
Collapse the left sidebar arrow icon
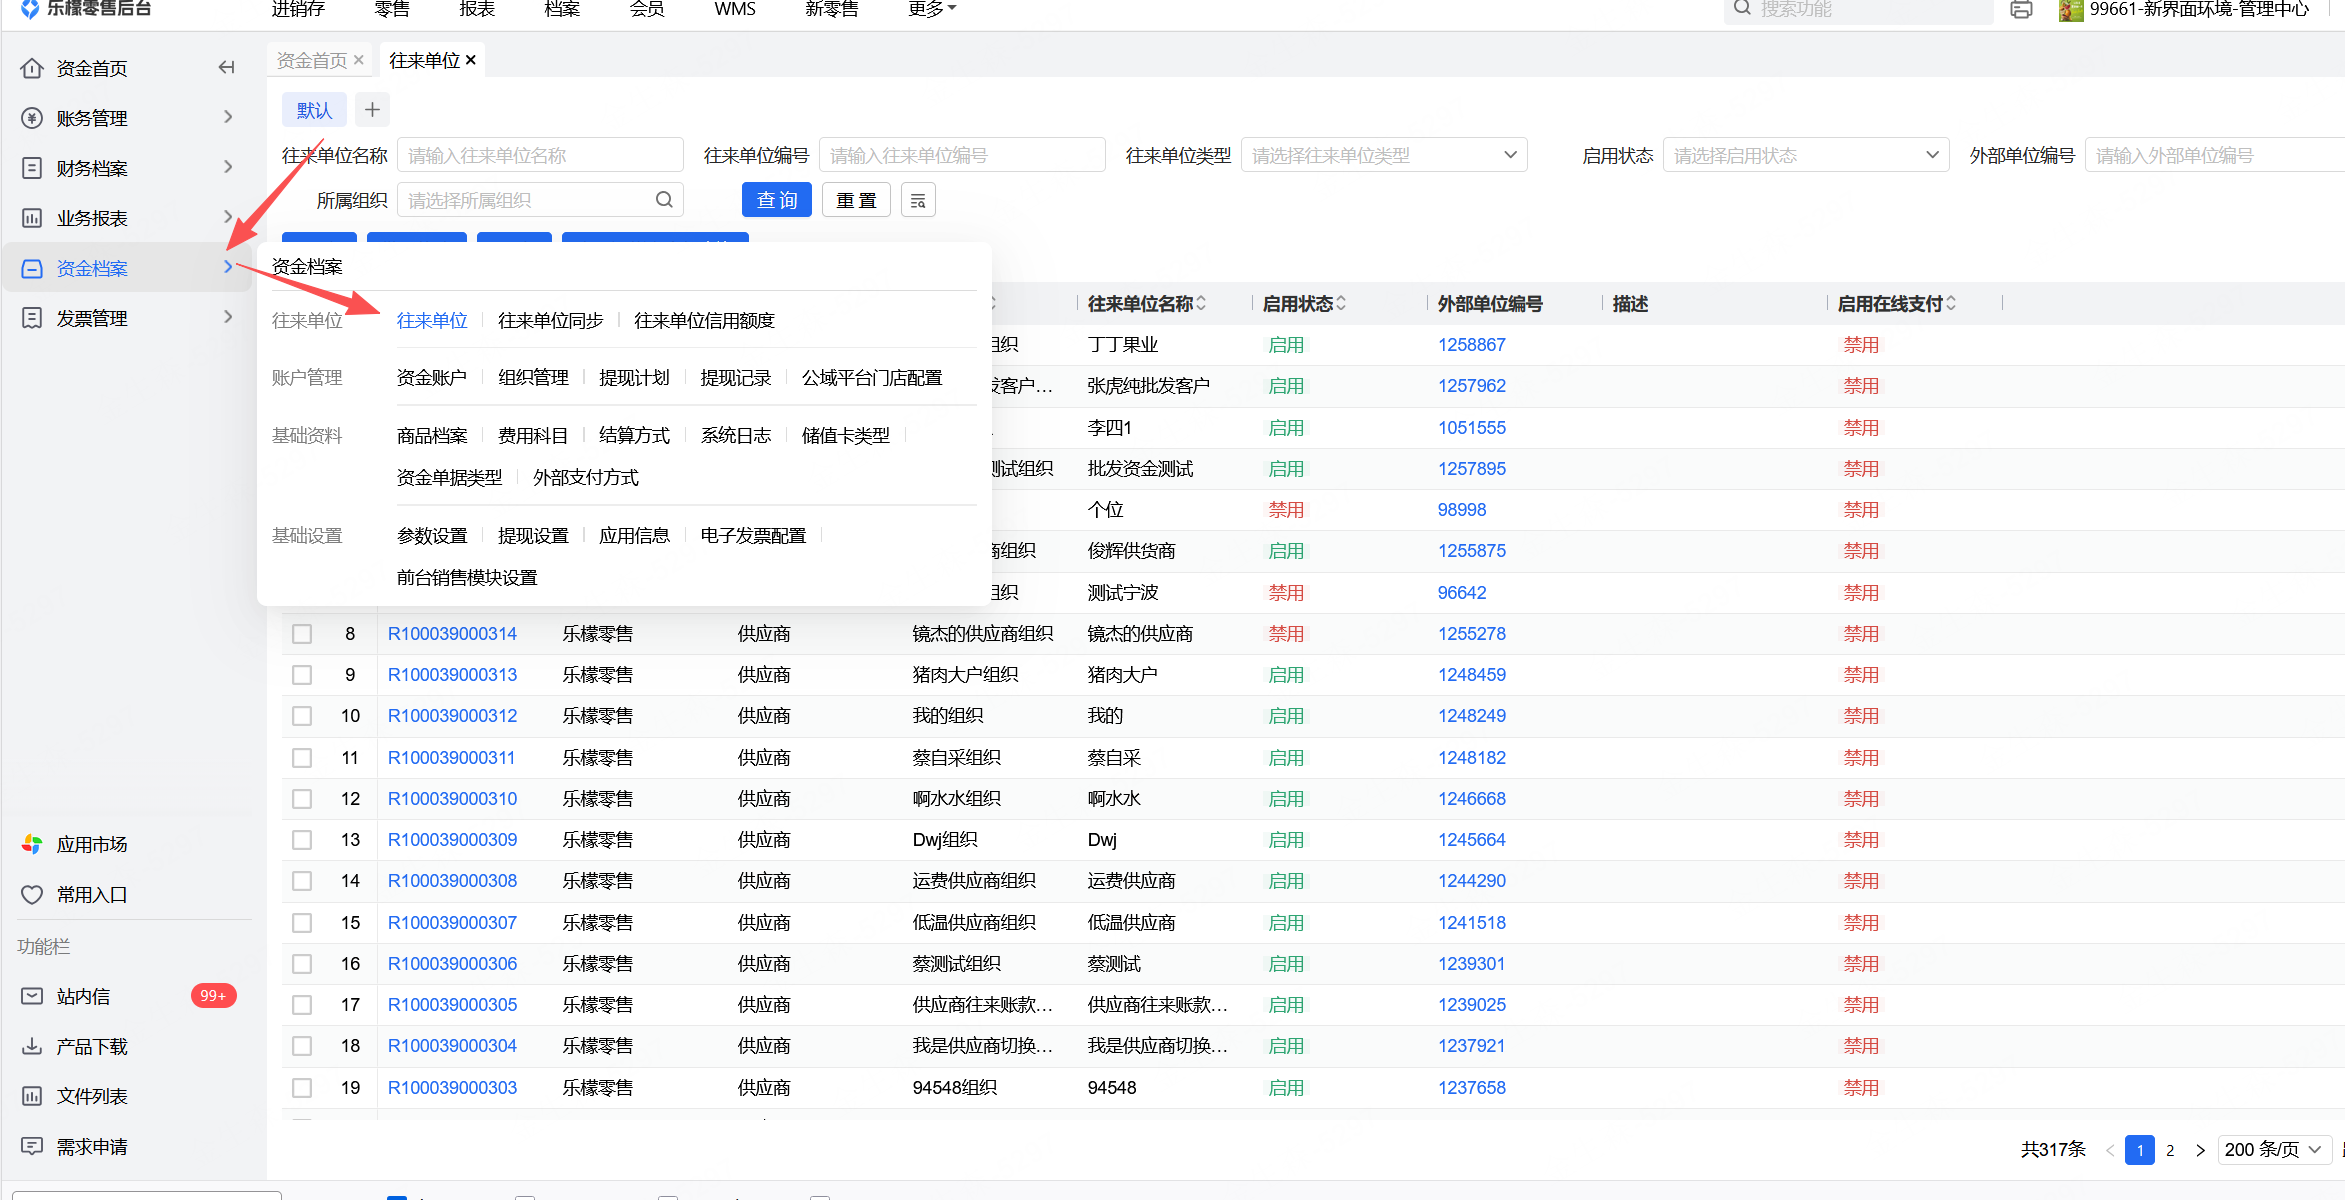227,68
